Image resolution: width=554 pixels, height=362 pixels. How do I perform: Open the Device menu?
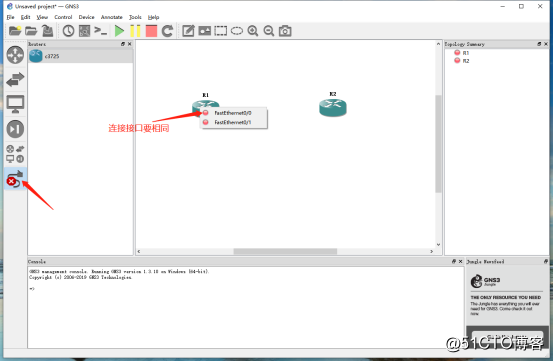pyautogui.click(x=87, y=17)
